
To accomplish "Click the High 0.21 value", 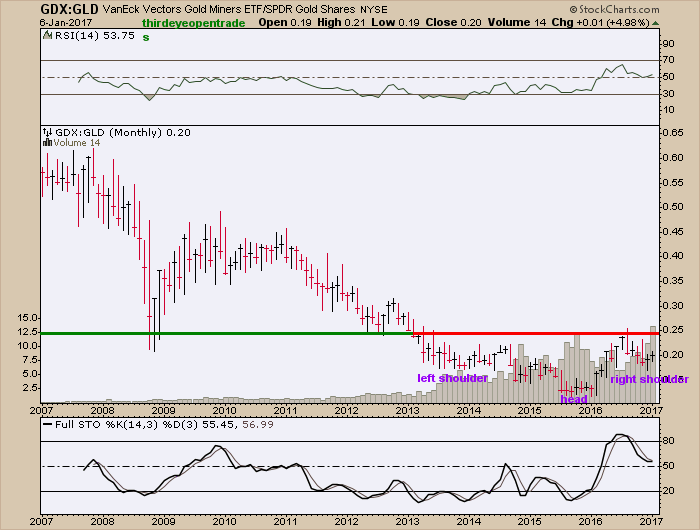I will 342,22.
